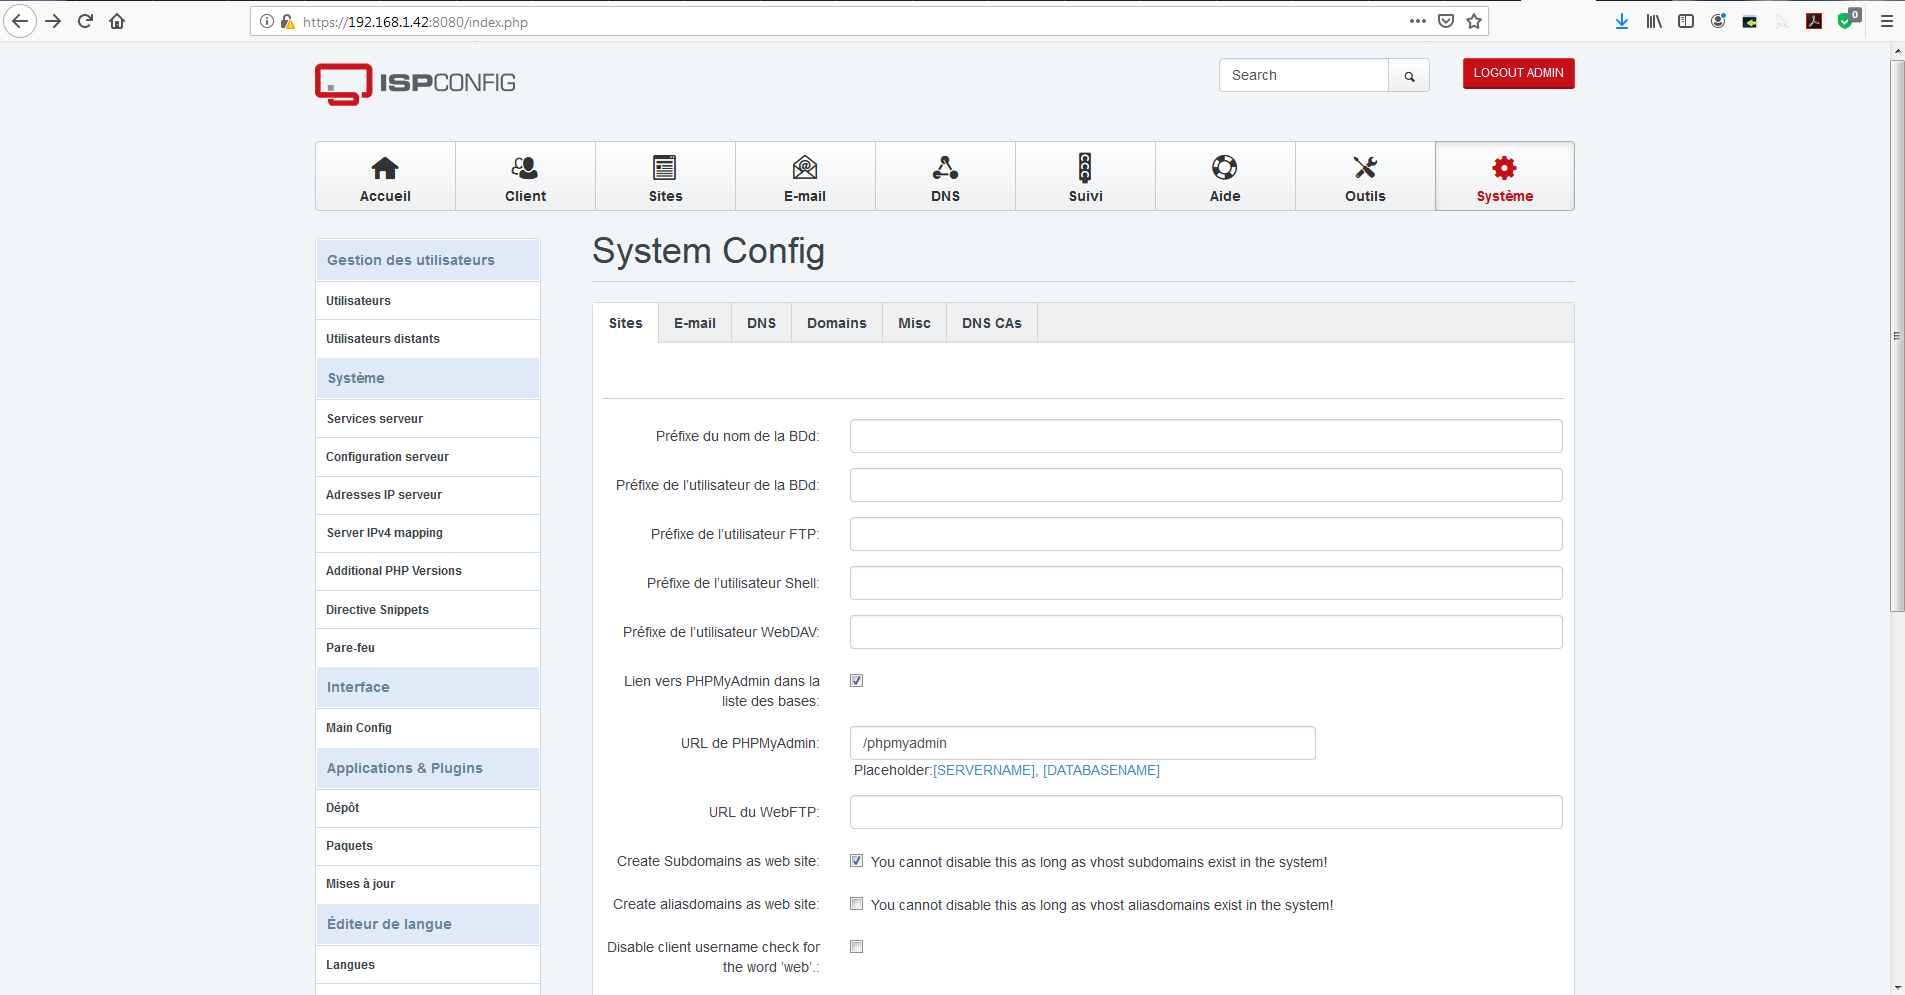Click the URL de PHPMyAdmin field

point(1083,743)
